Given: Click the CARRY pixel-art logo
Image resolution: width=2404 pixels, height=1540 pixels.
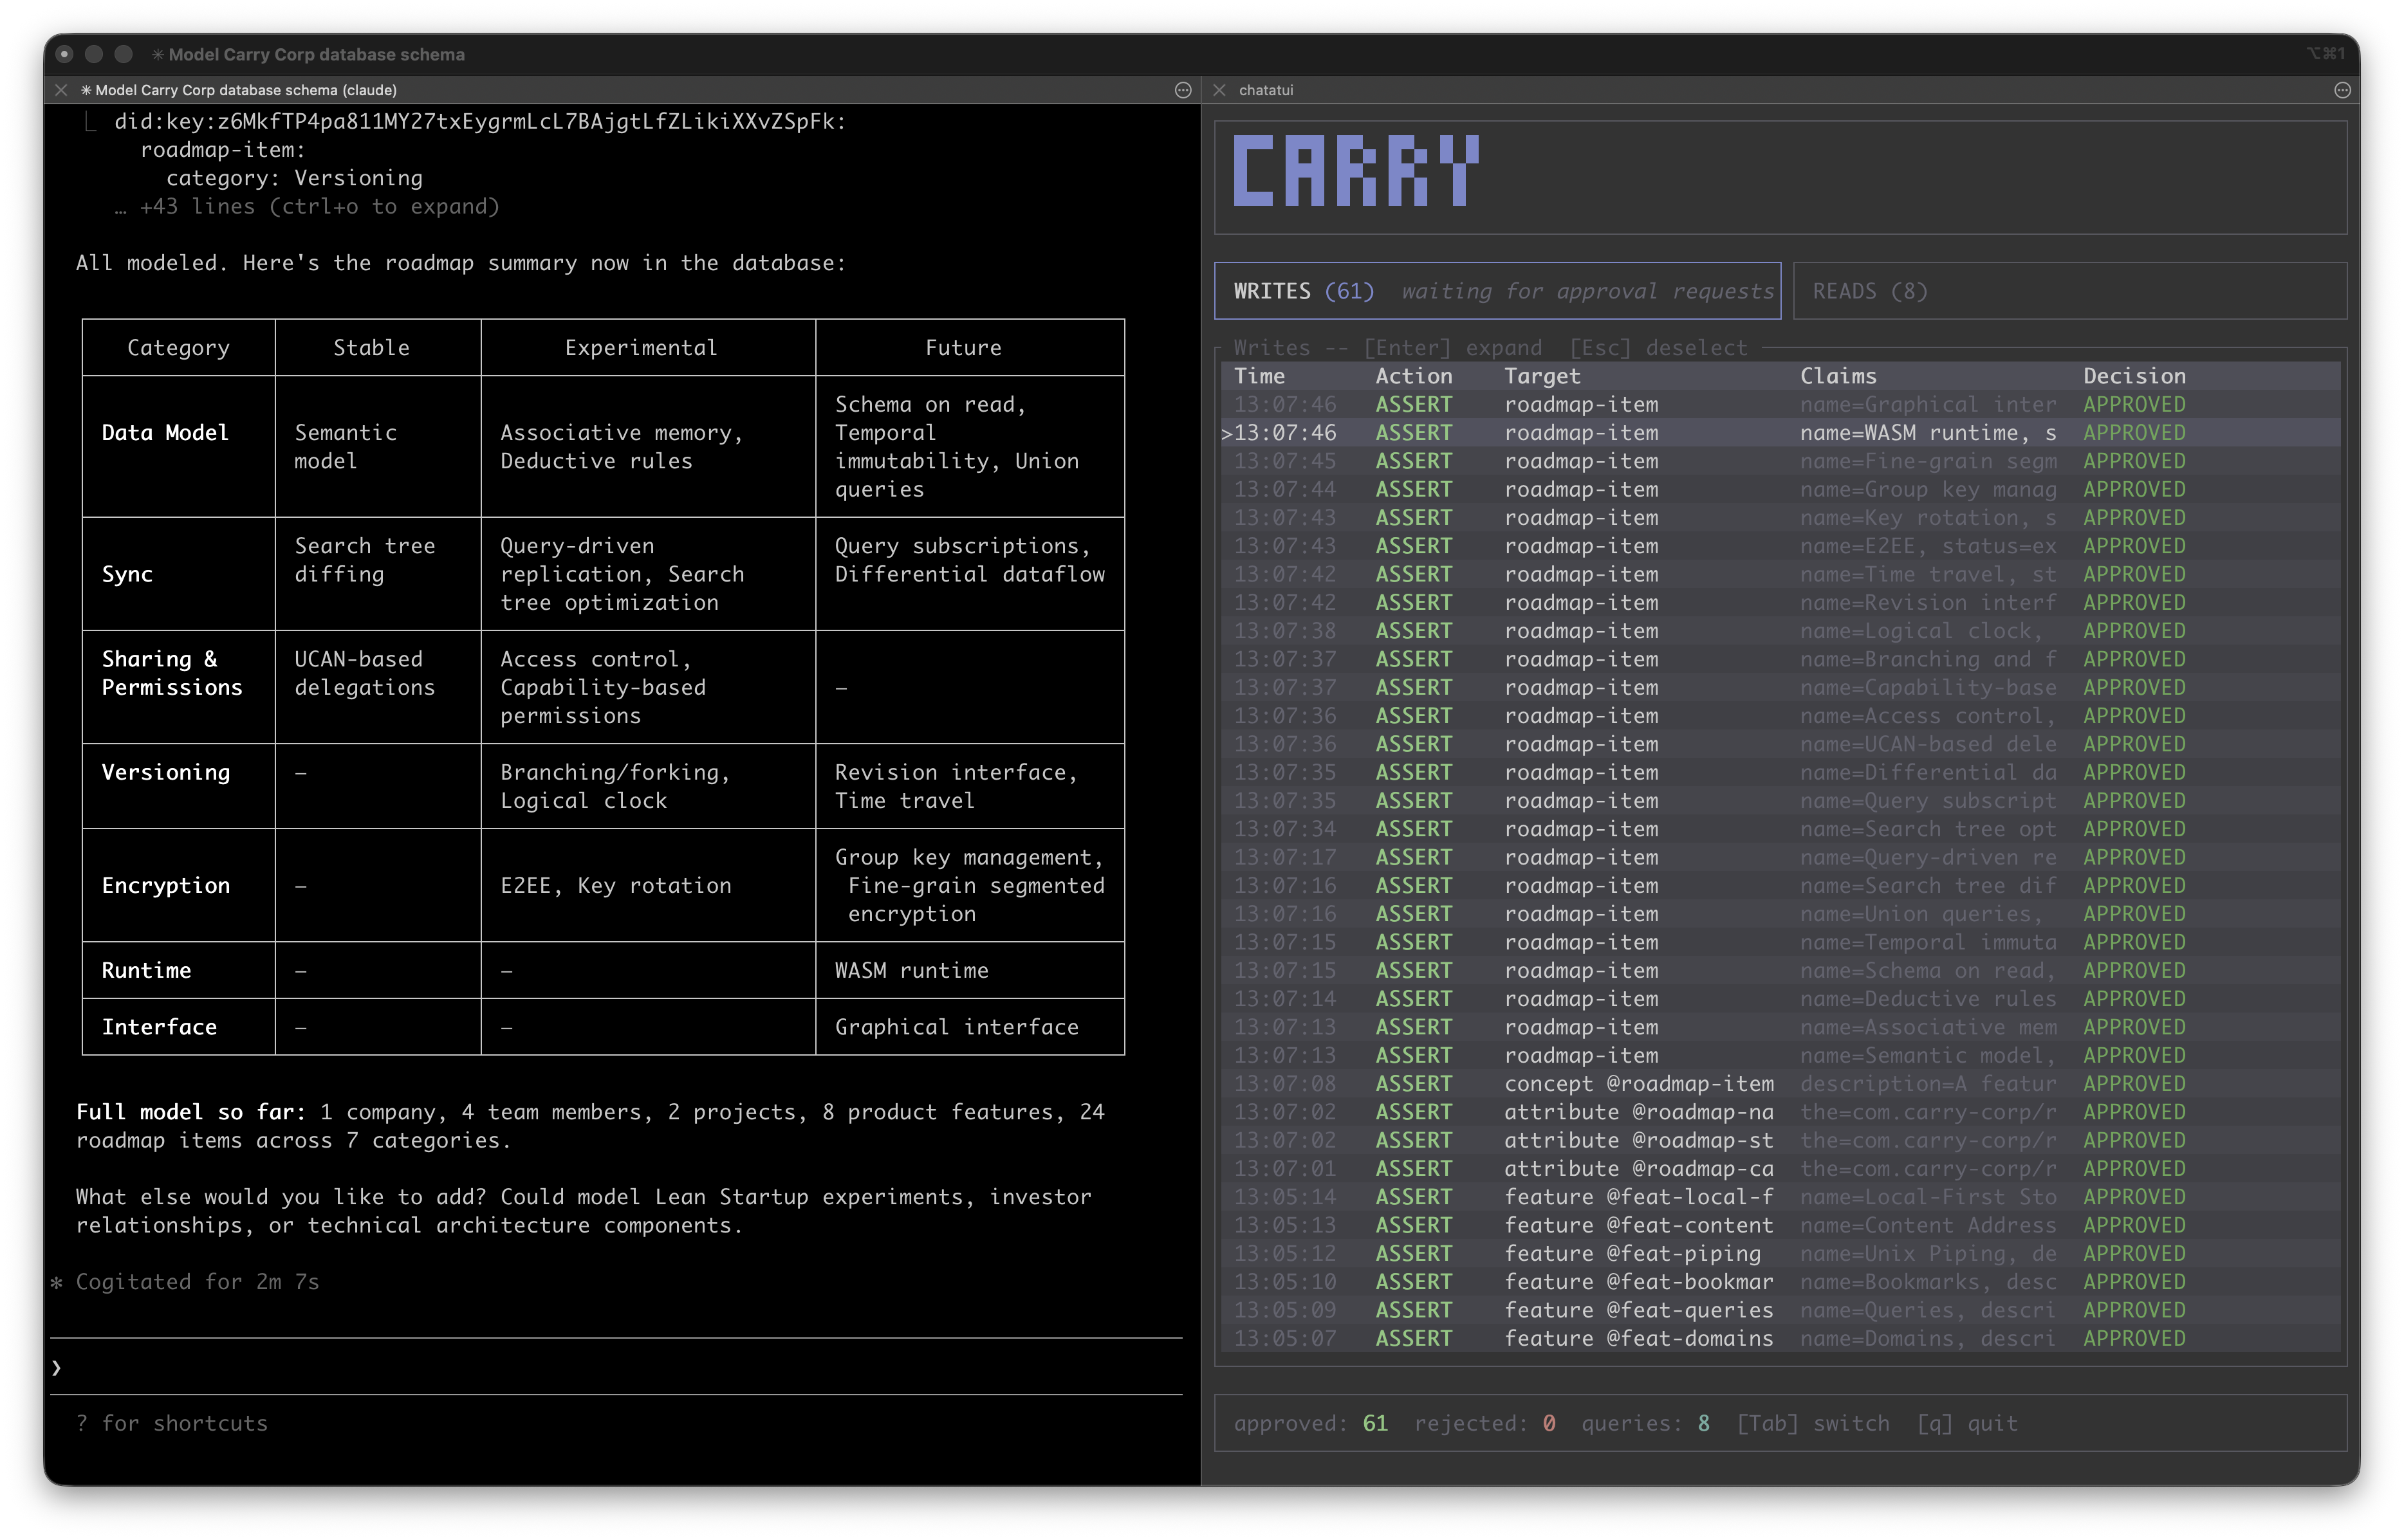Looking at the screenshot, I should pos(1355,172).
